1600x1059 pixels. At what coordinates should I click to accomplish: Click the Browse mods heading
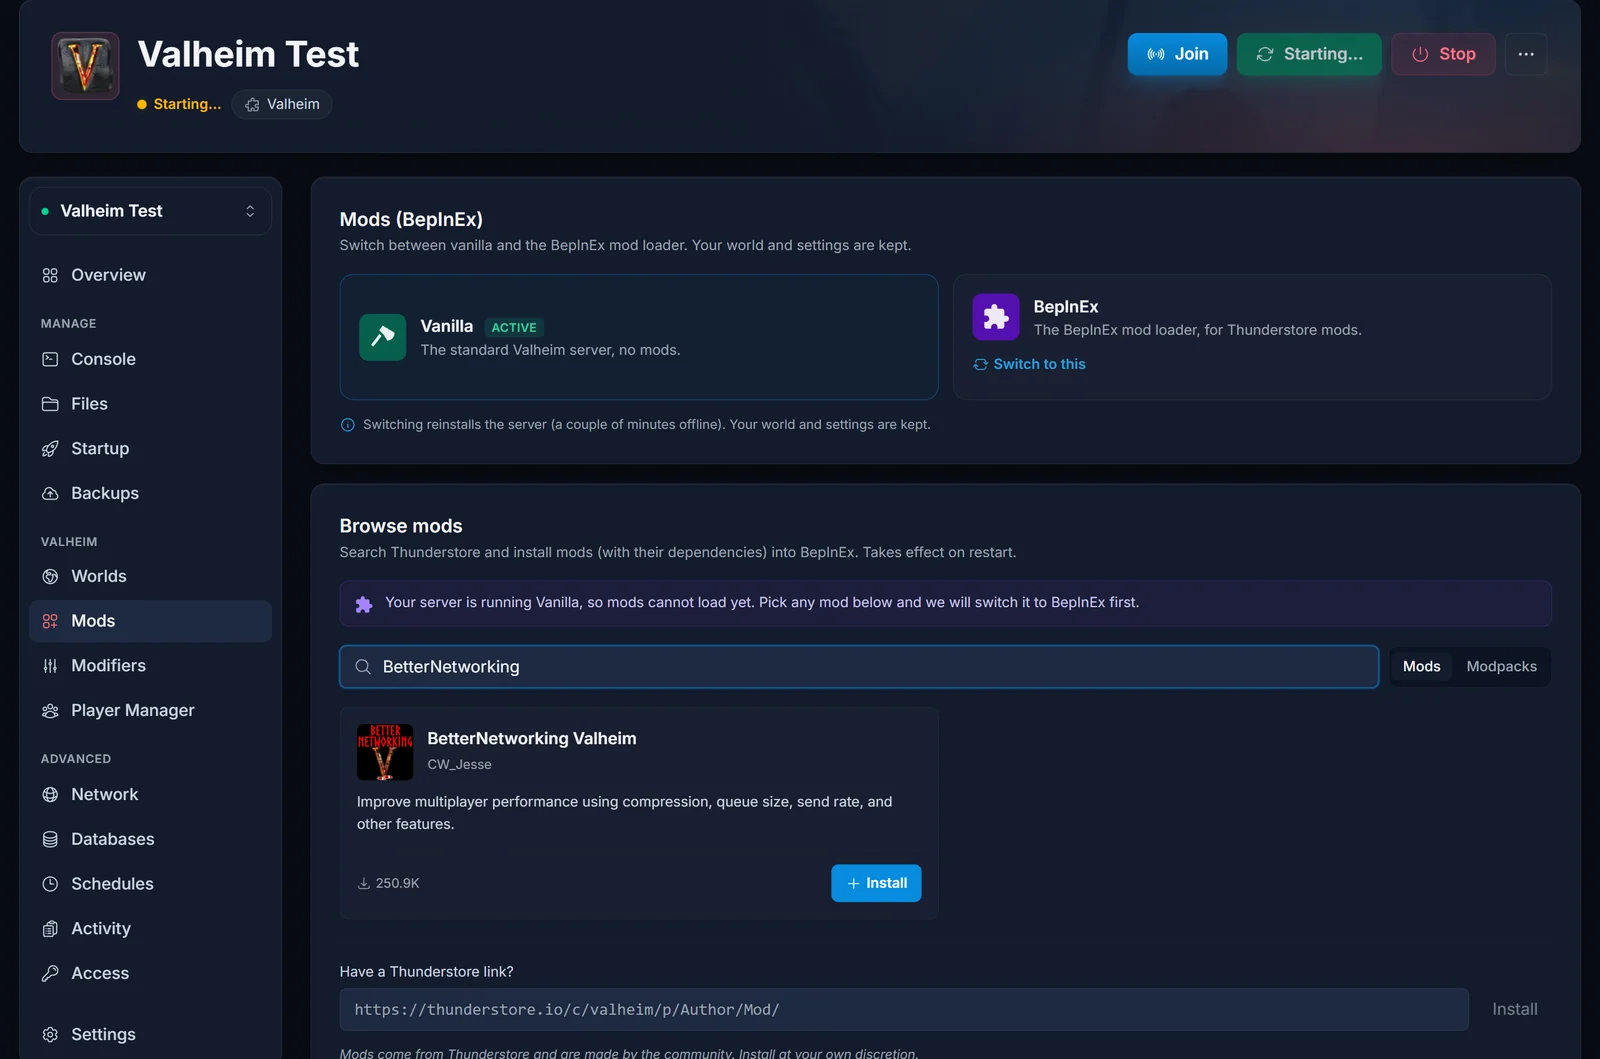click(401, 526)
